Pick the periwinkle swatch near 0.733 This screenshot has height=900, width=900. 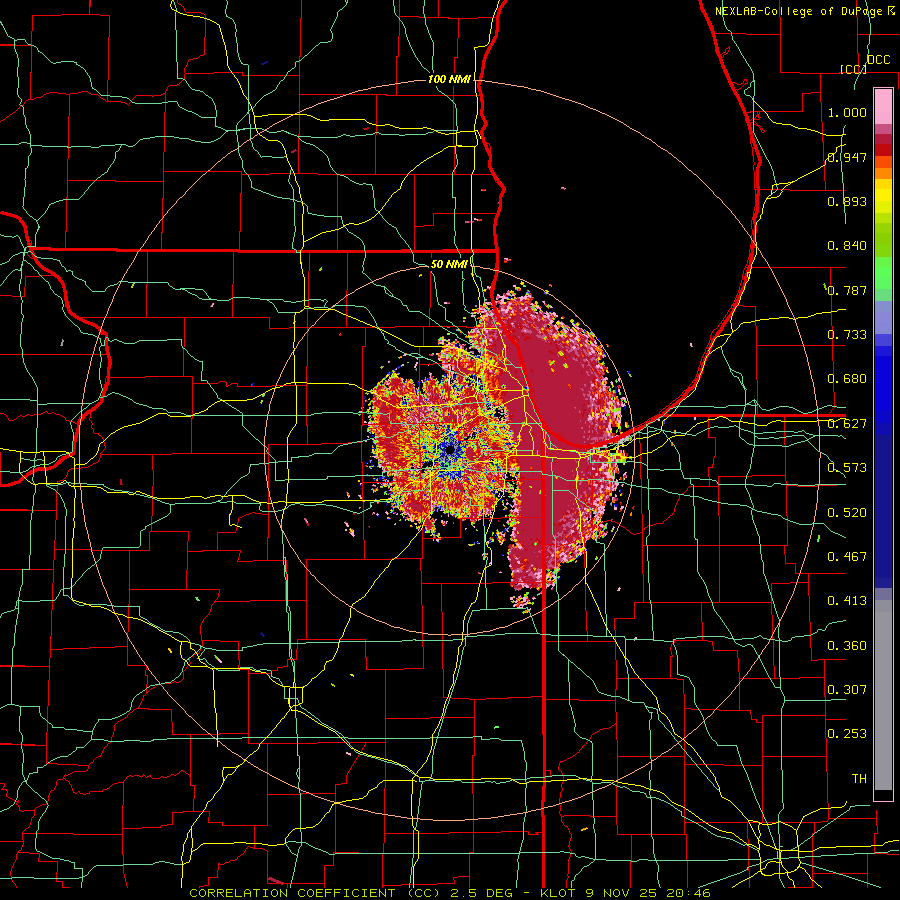point(883,319)
